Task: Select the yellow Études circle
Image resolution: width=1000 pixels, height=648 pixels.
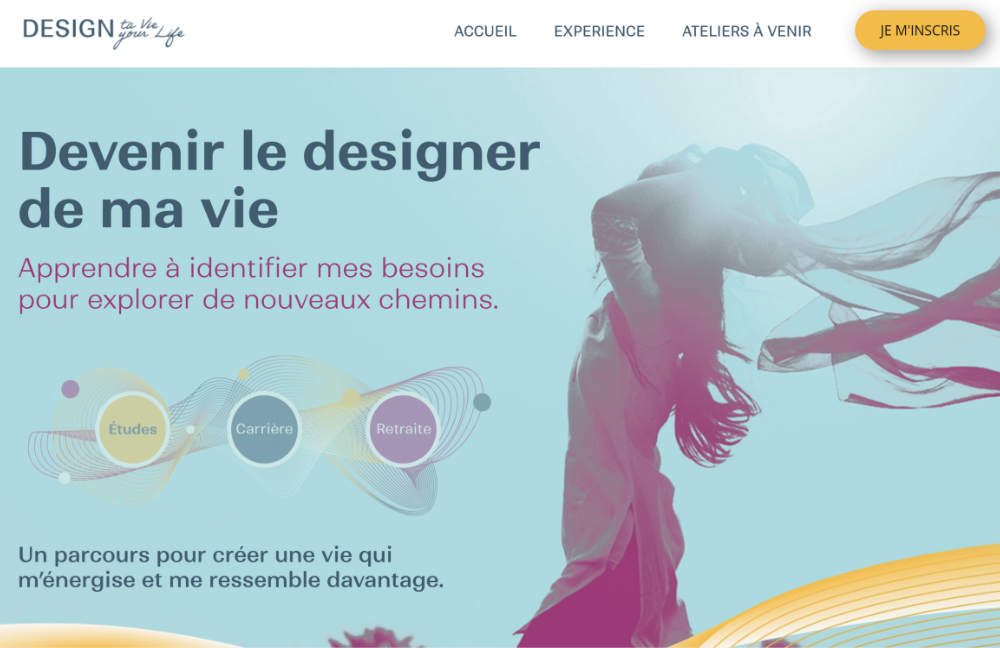Action: tap(133, 429)
